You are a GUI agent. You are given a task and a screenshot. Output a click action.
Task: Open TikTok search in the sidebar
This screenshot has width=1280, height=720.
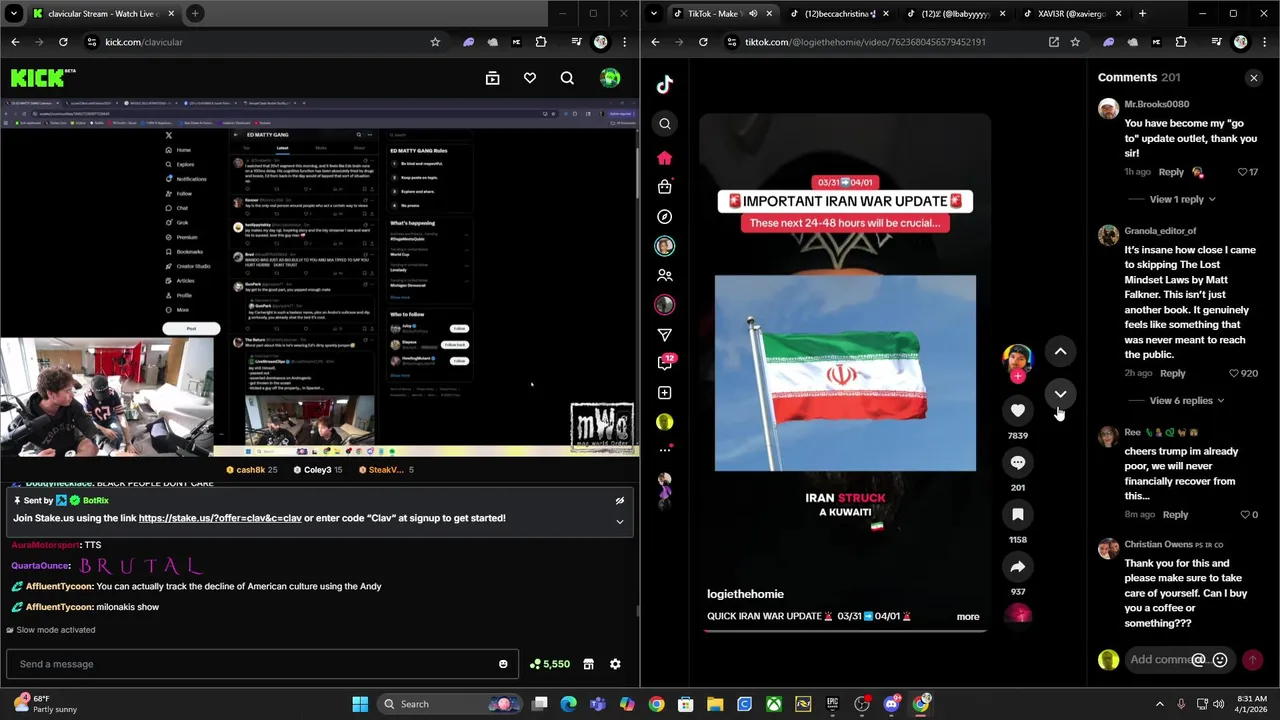tap(665, 124)
